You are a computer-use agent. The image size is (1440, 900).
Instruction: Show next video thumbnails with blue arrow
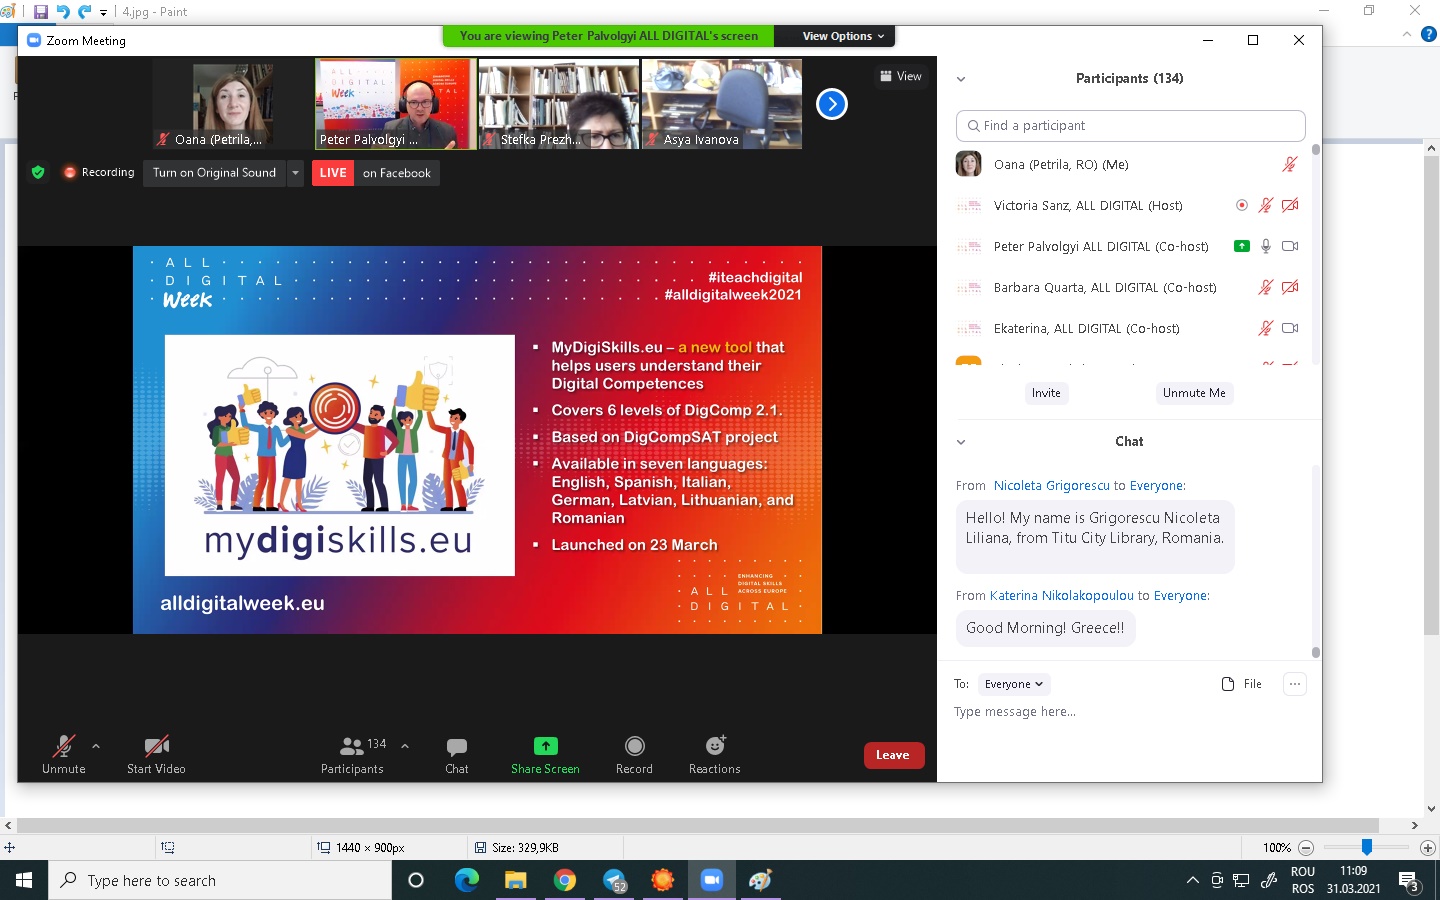tap(832, 104)
